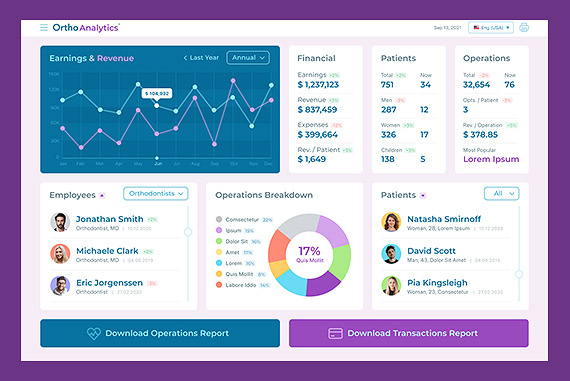Screen dimensions: 570x381
Task: Toggle Patients list sort arrow
Action: coord(423,196)
